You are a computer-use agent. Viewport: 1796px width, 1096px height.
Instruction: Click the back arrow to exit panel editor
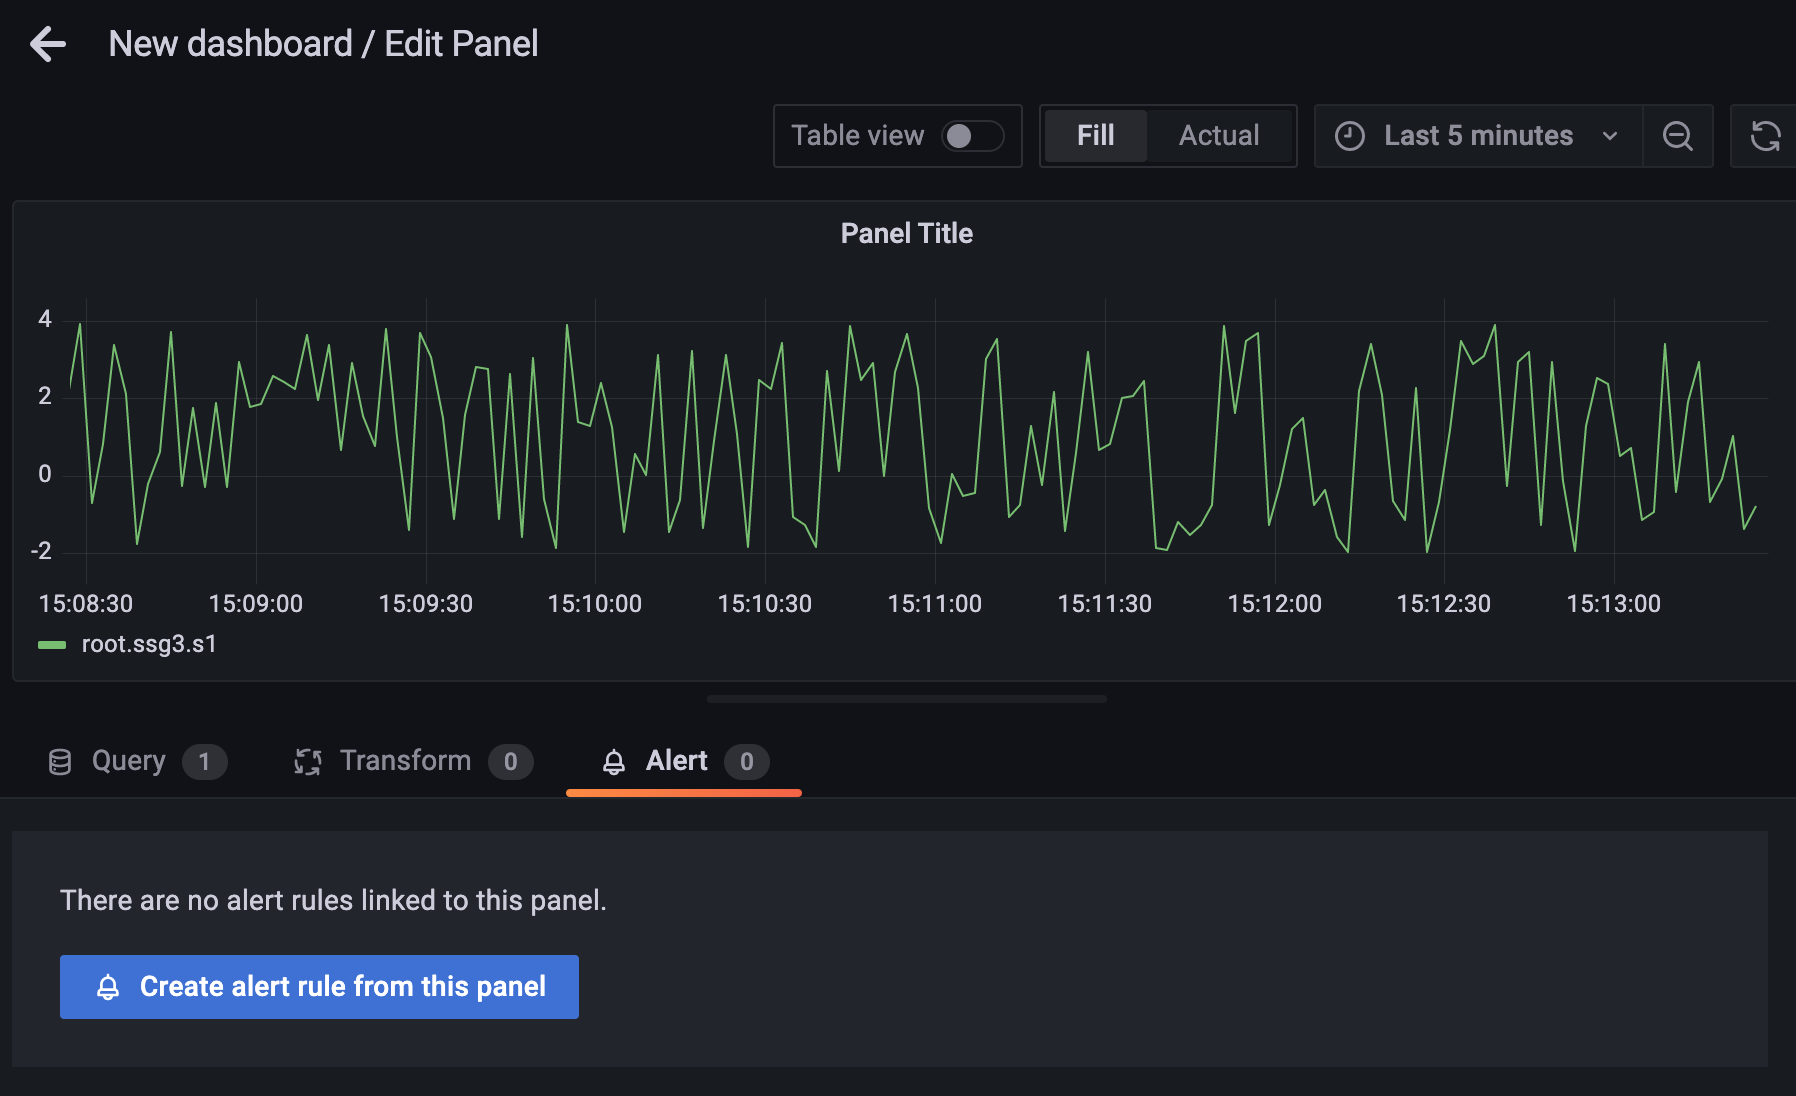(47, 44)
